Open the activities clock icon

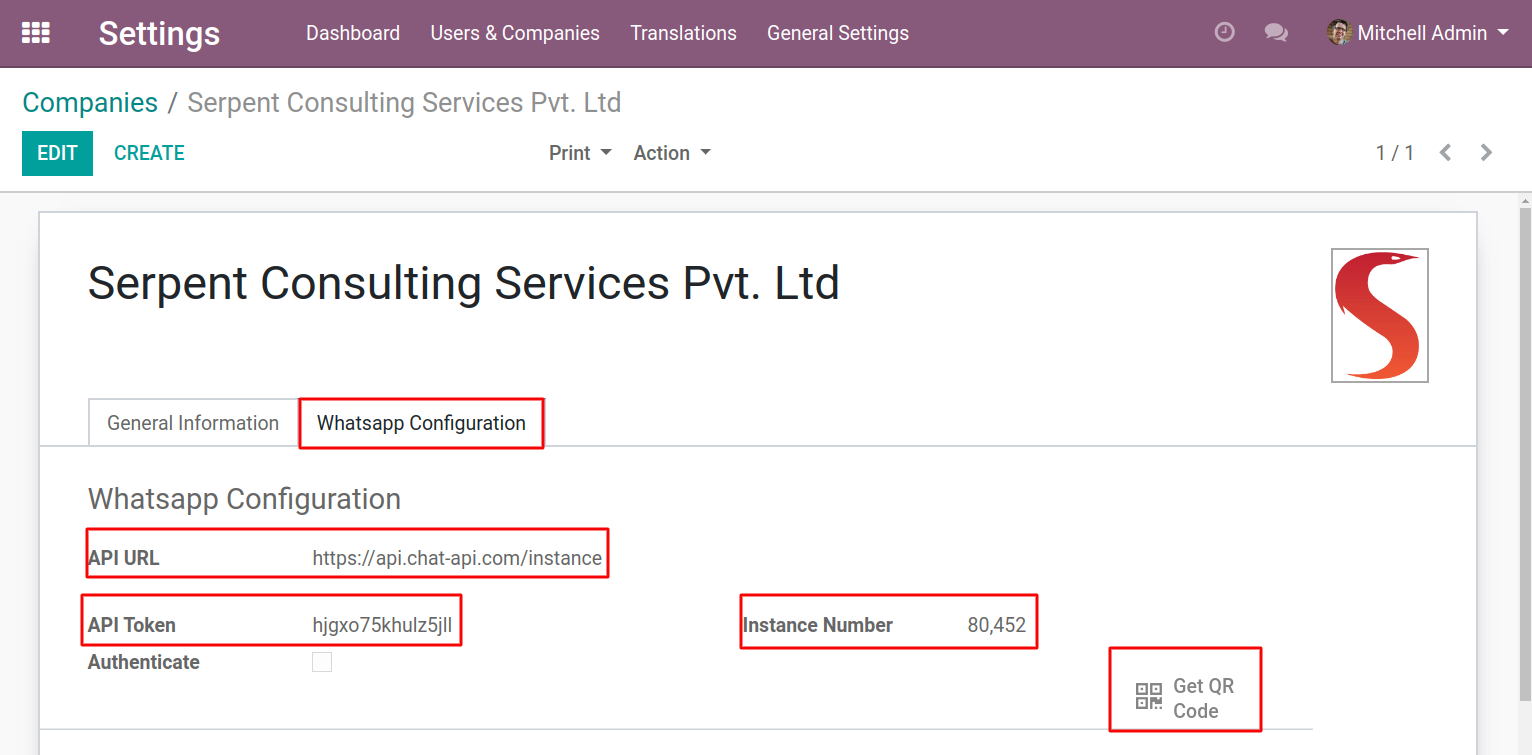tap(1224, 33)
